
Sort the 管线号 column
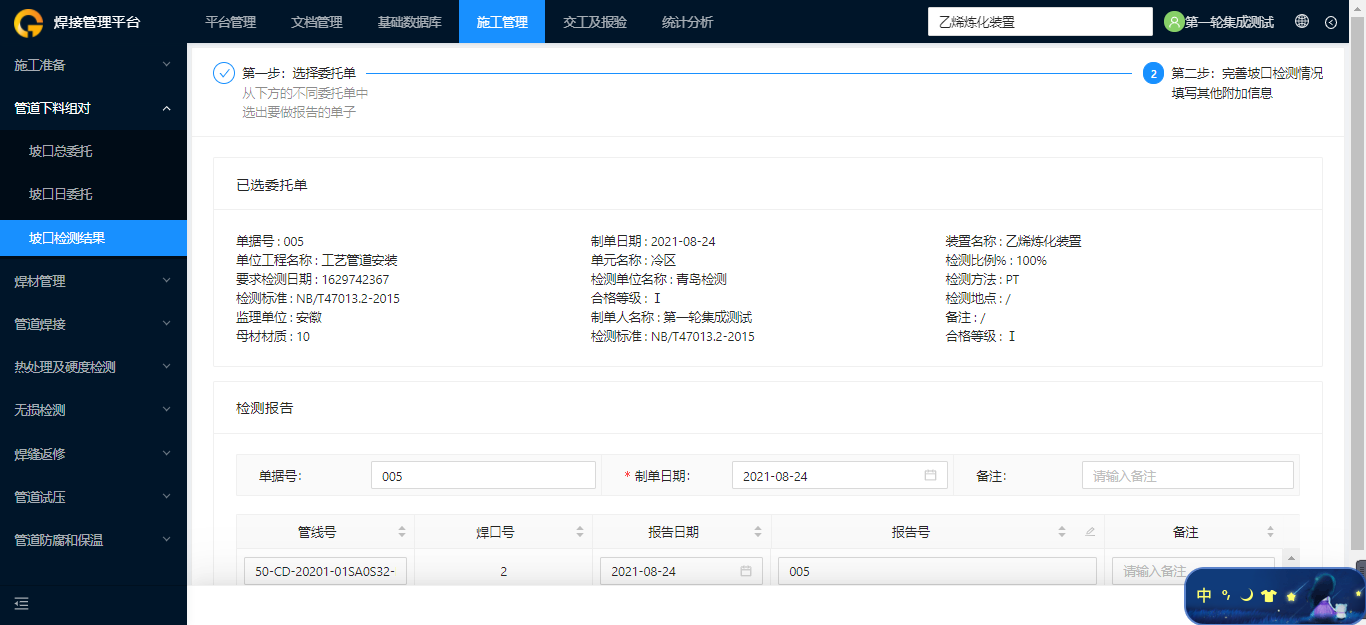click(x=402, y=532)
